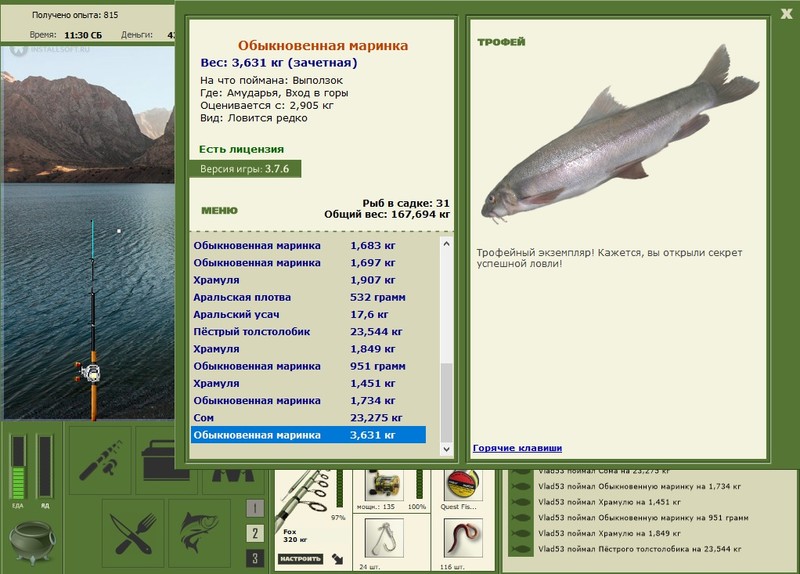Screen dimensions: 800x574
Task: Click the Получено опыта: 815 text
Action: point(75,15)
